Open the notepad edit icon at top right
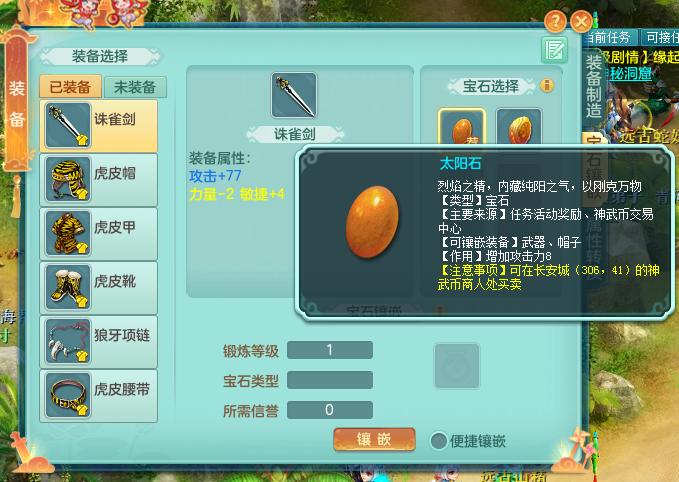The width and height of the screenshot is (679, 482). [554, 50]
